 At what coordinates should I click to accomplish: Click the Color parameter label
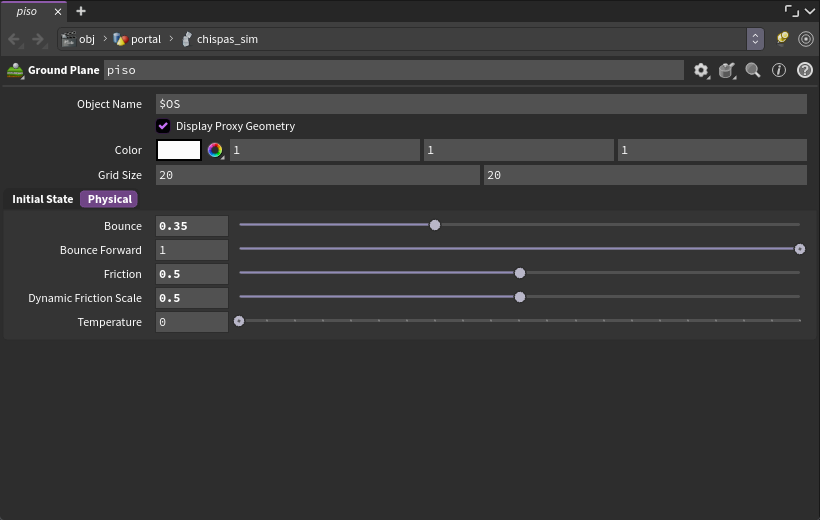pos(128,150)
